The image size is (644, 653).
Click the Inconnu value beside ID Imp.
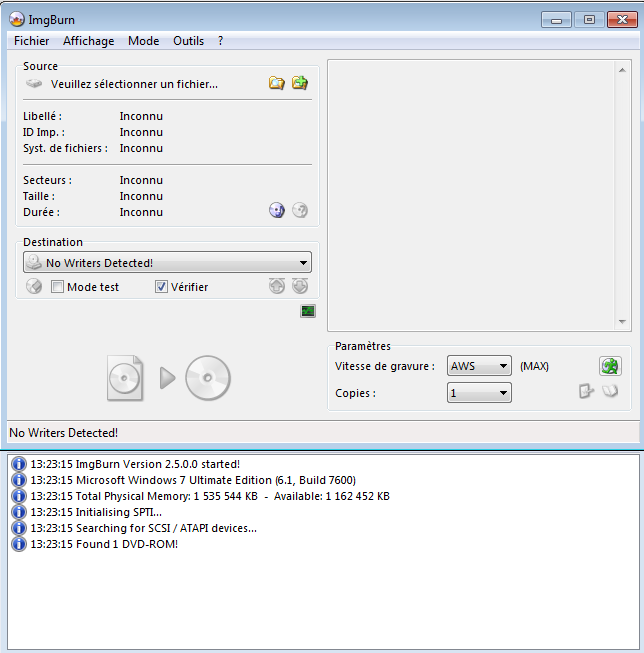(x=141, y=132)
